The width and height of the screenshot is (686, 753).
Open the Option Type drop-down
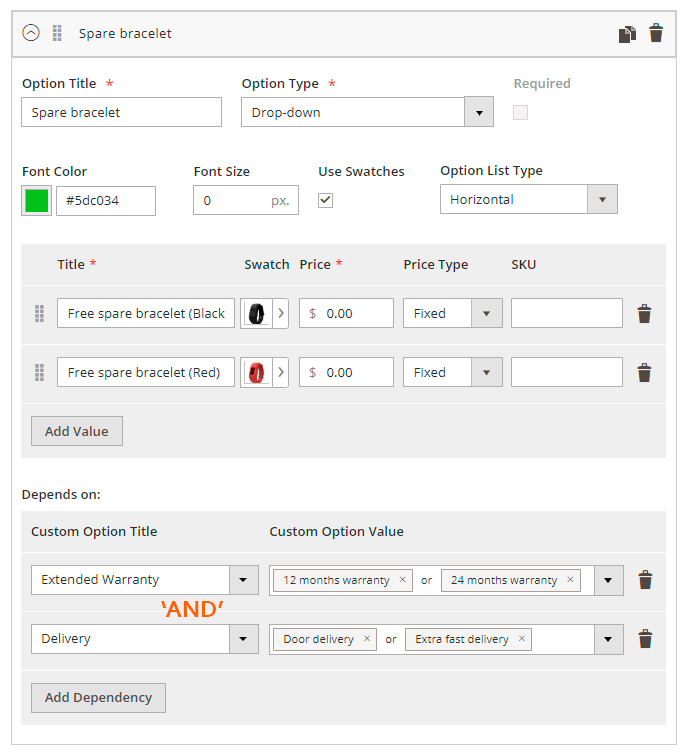478,112
